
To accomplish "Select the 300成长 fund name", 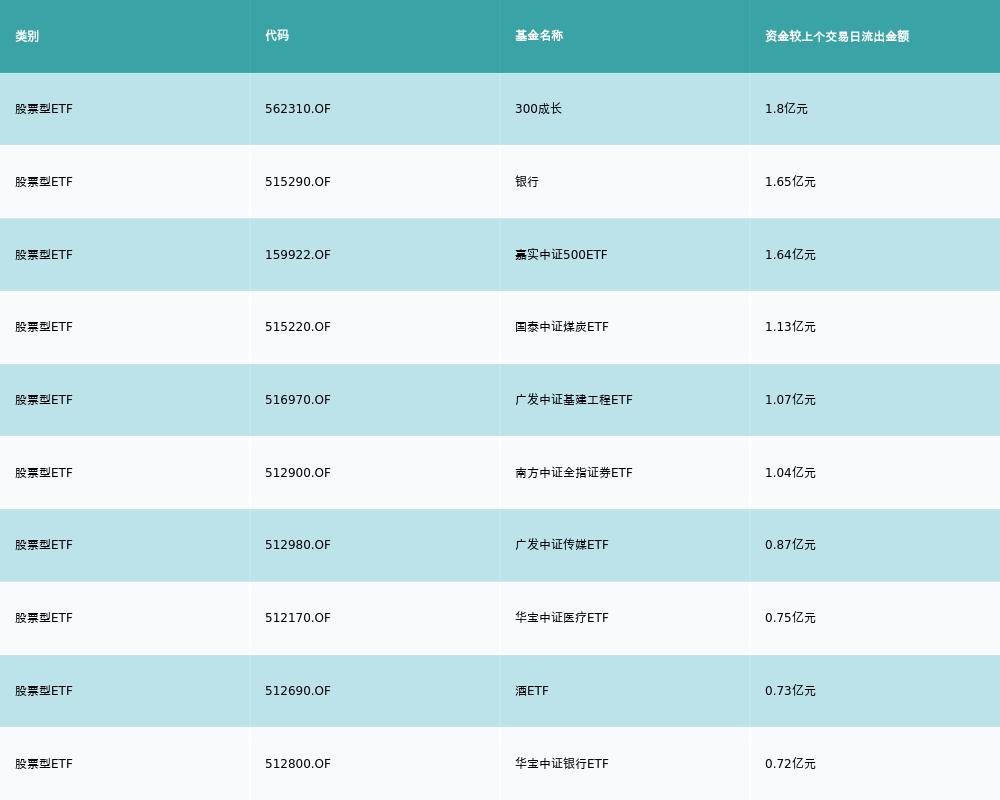I will point(538,109).
